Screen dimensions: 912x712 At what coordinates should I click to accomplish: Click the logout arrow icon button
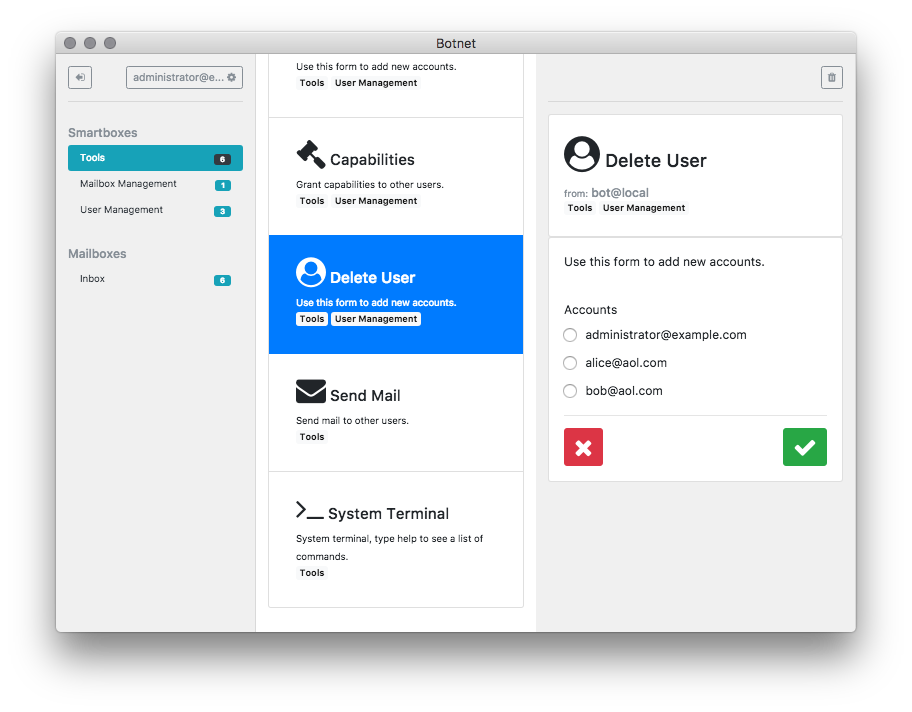[x=80, y=77]
